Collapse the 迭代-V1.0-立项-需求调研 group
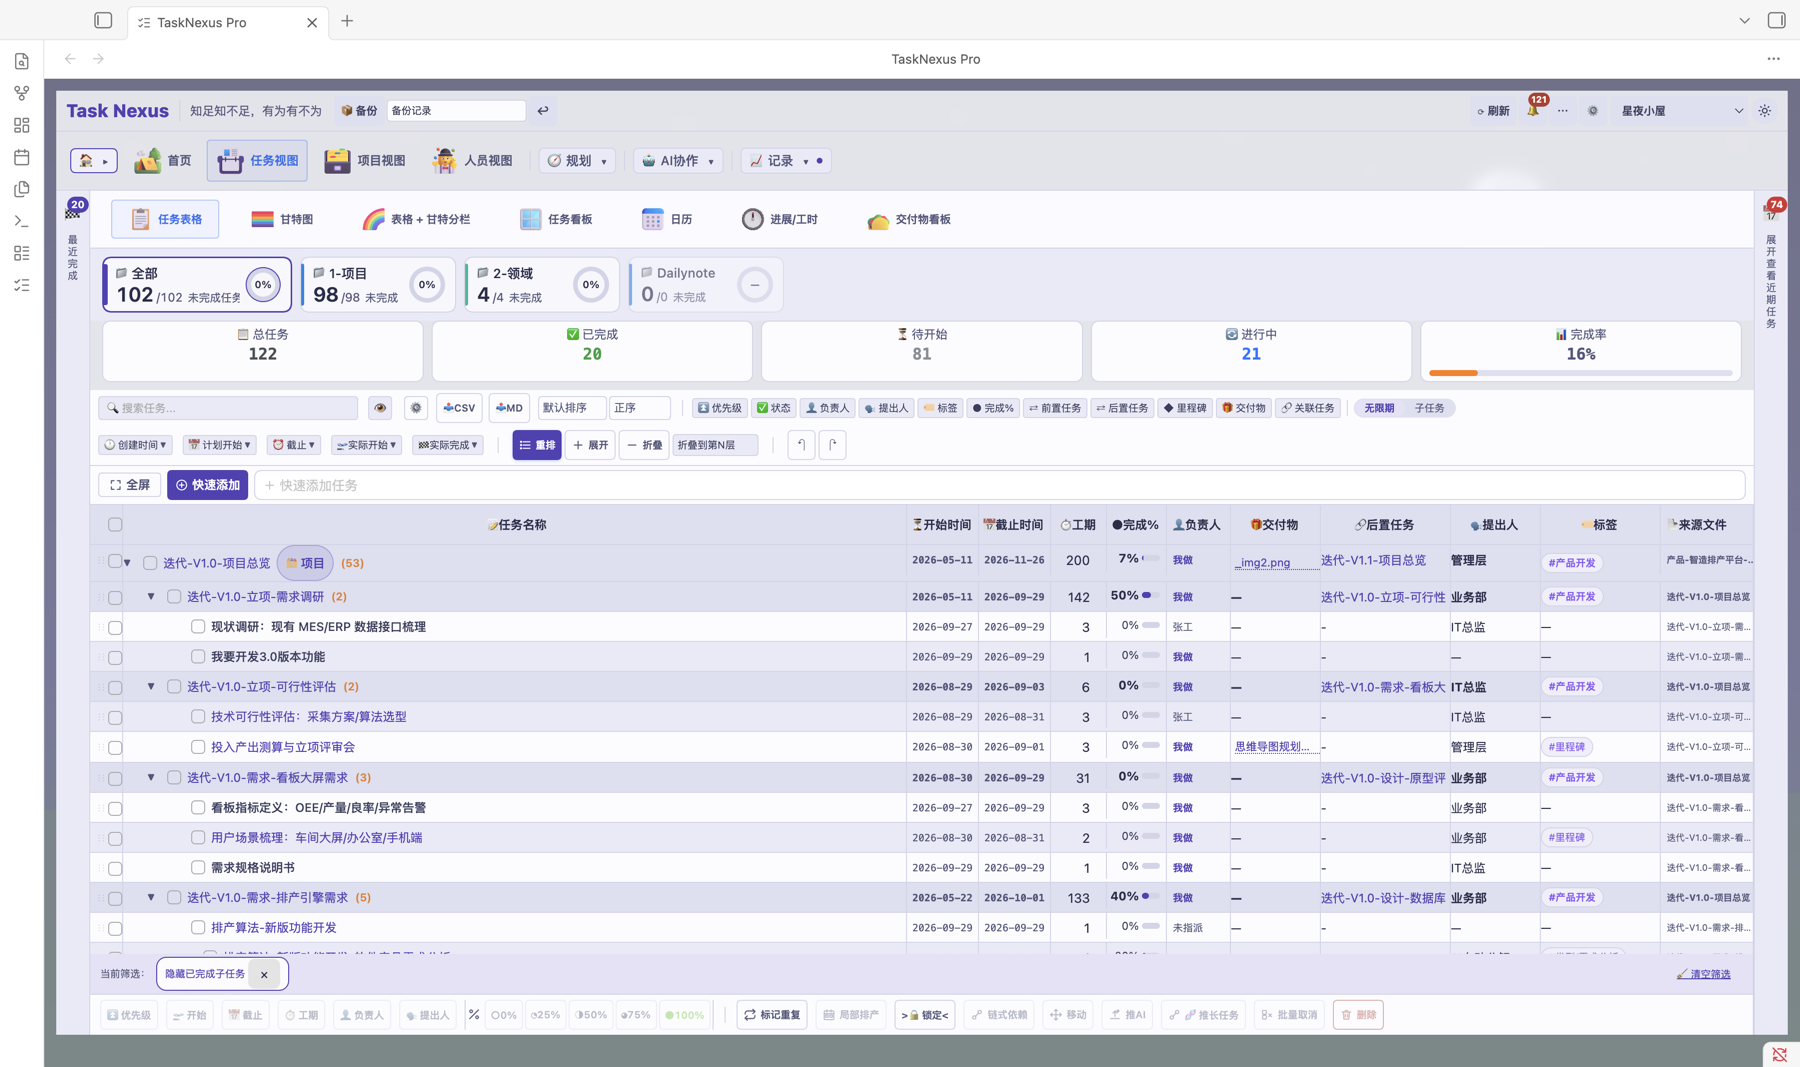 tap(151, 597)
